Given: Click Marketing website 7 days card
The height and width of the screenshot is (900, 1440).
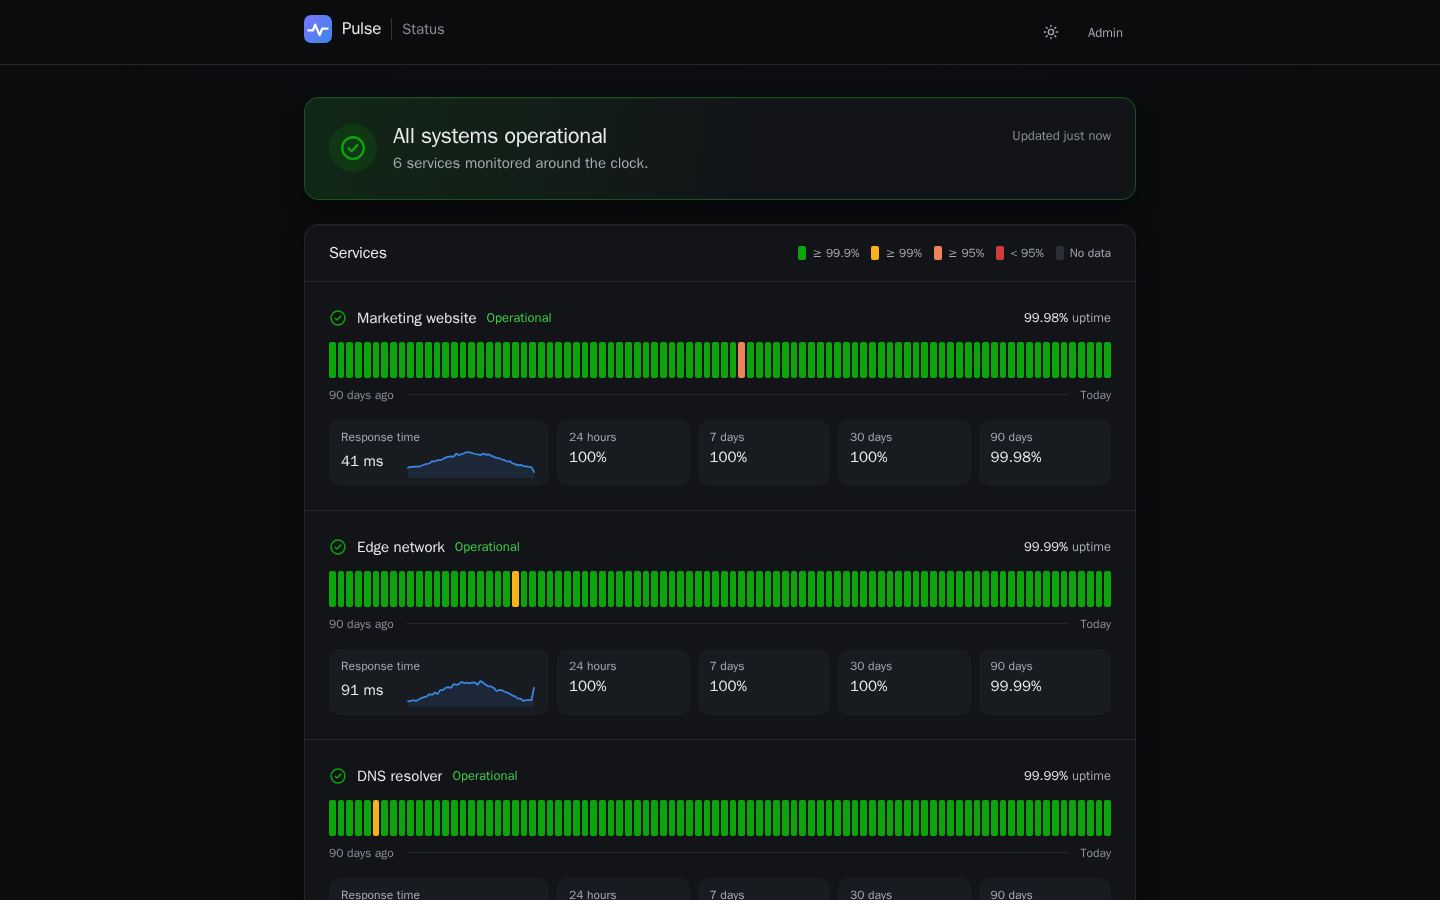Looking at the screenshot, I should coord(764,453).
